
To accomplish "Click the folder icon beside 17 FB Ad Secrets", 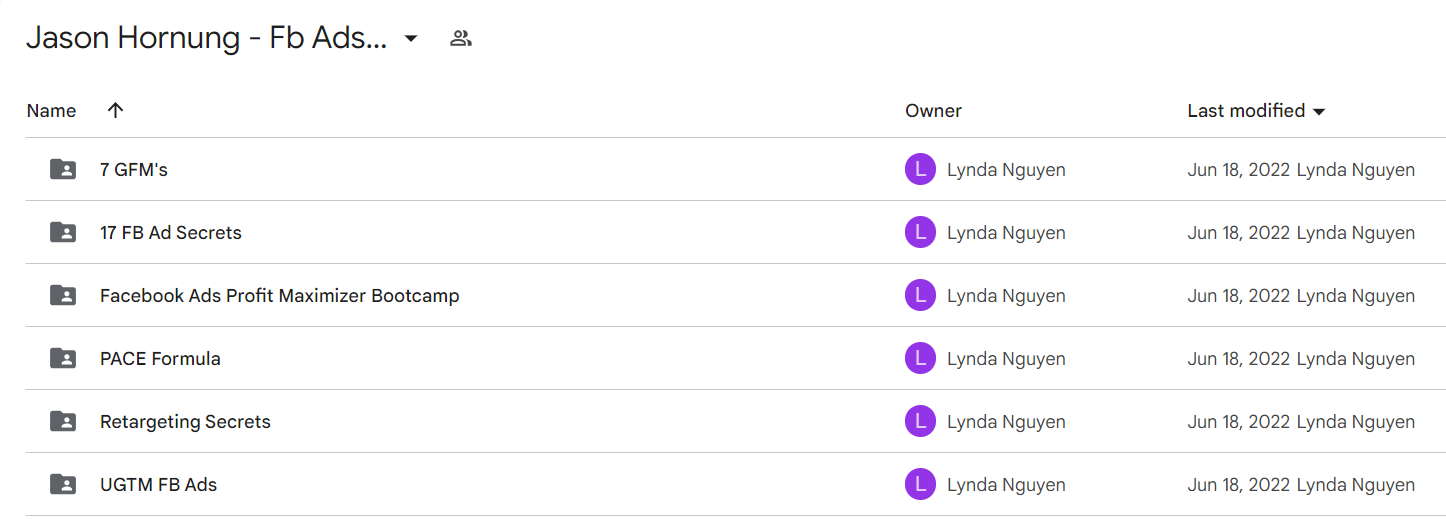I will tap(63, 232).
